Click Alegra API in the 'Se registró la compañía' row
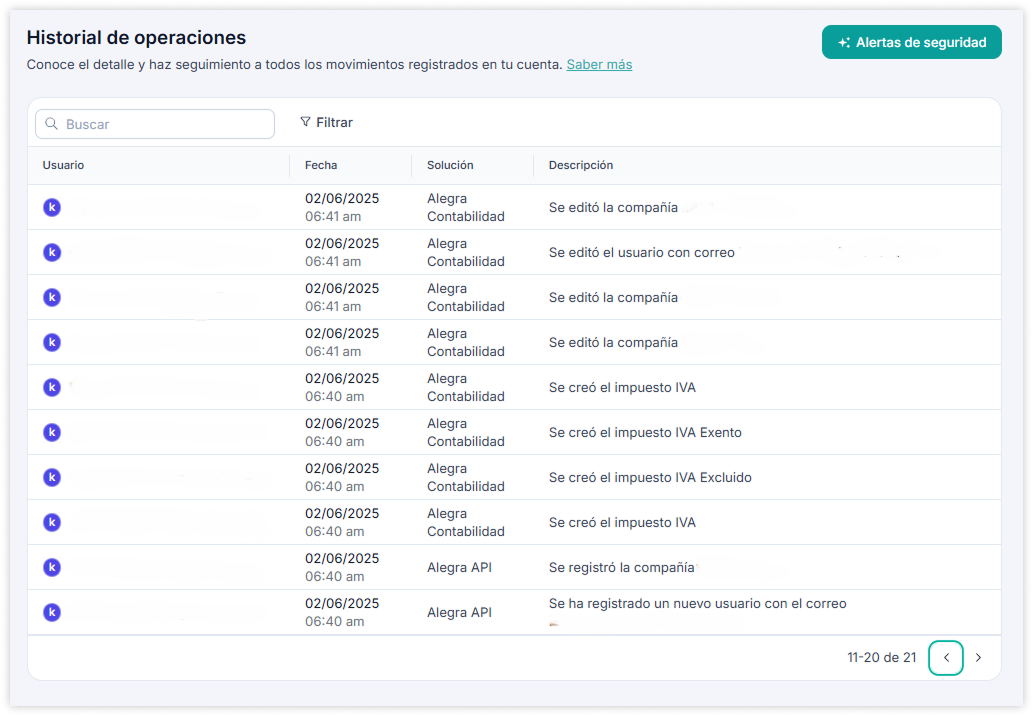The width and height of the screenshot is (1033, 716). (459, 567)
